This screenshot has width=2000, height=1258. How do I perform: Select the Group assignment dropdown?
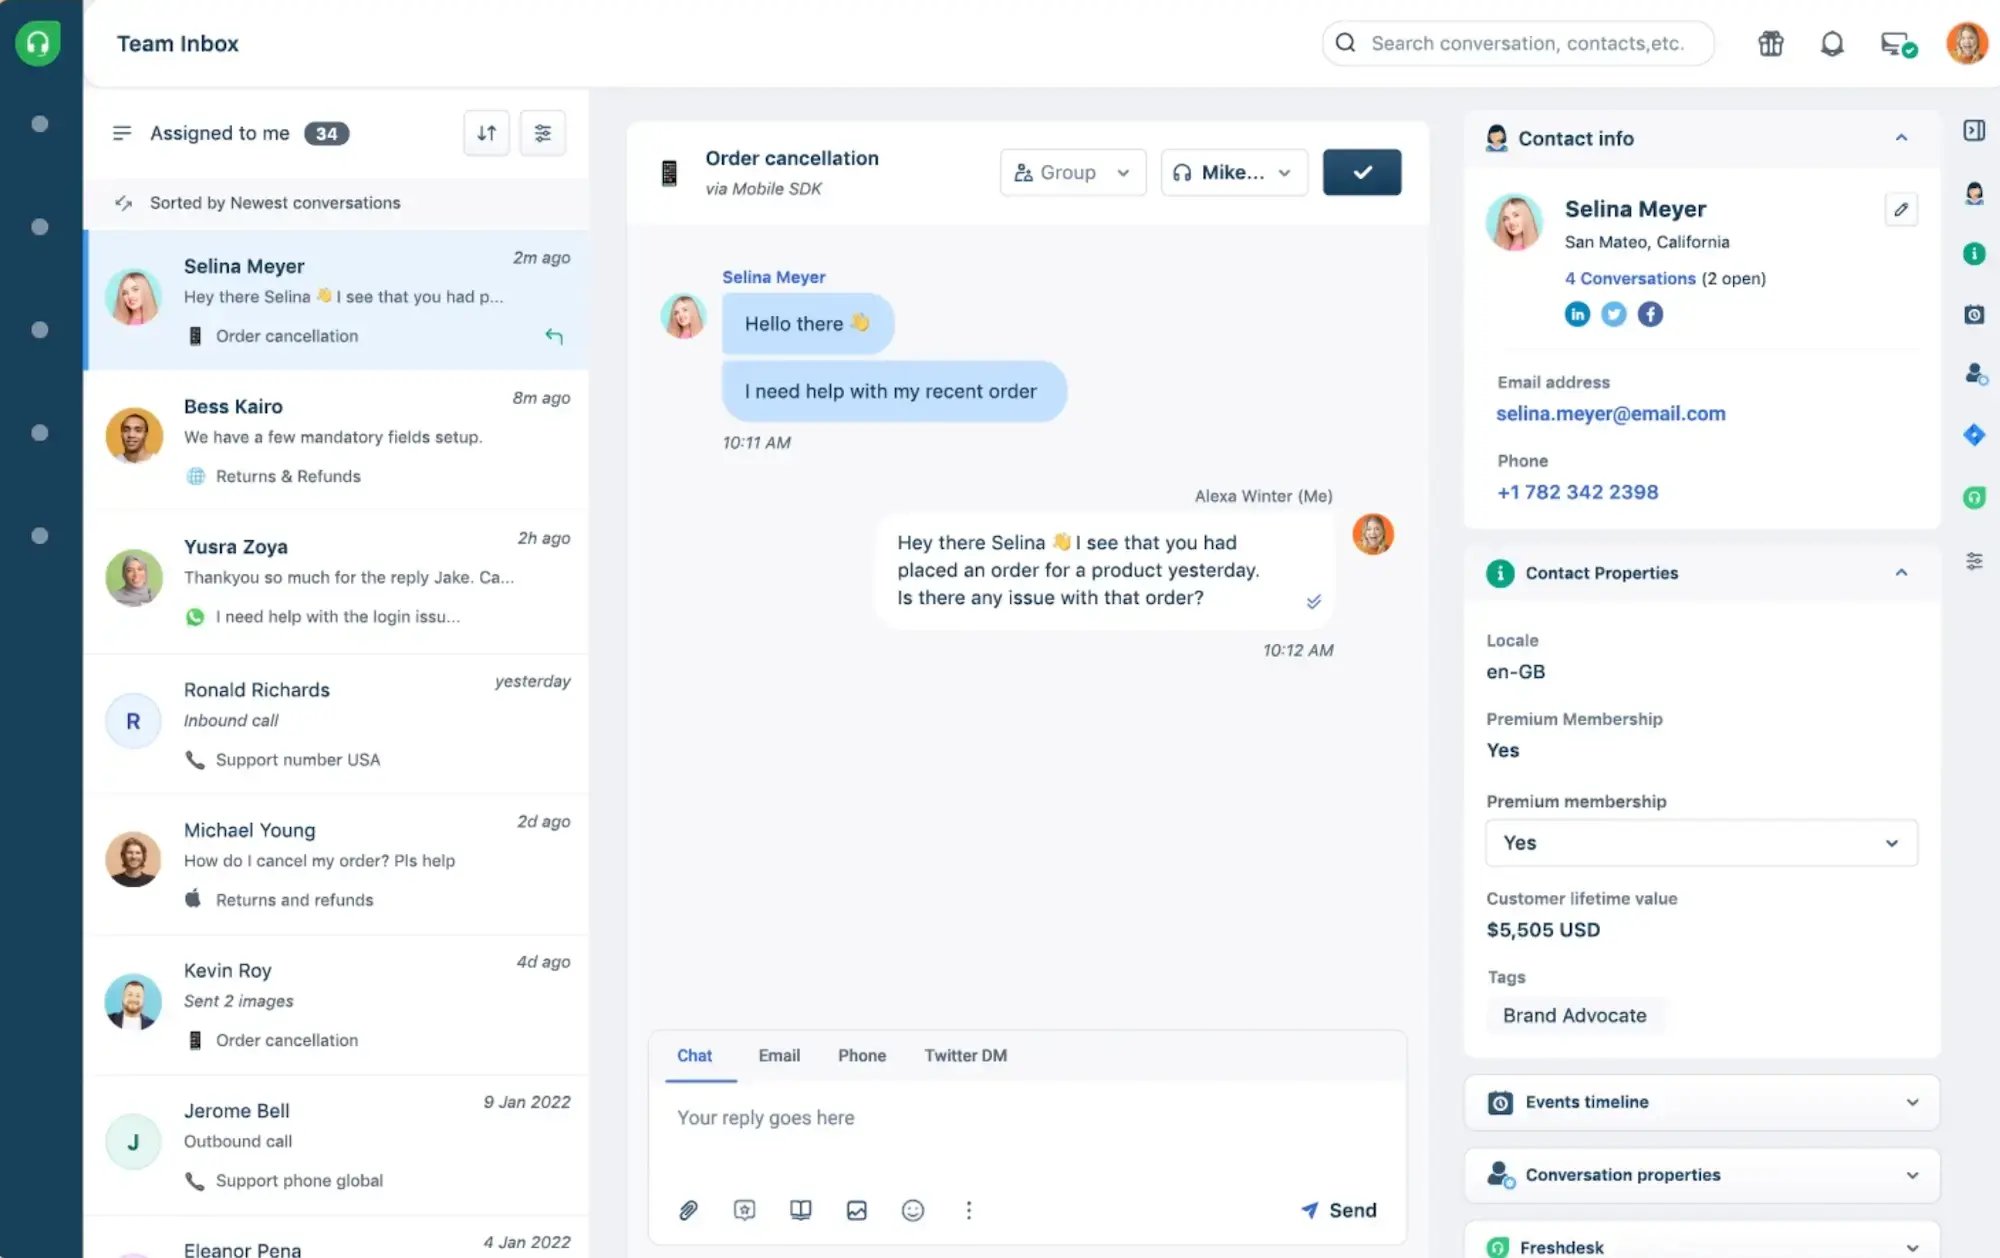coord(1072,171)
